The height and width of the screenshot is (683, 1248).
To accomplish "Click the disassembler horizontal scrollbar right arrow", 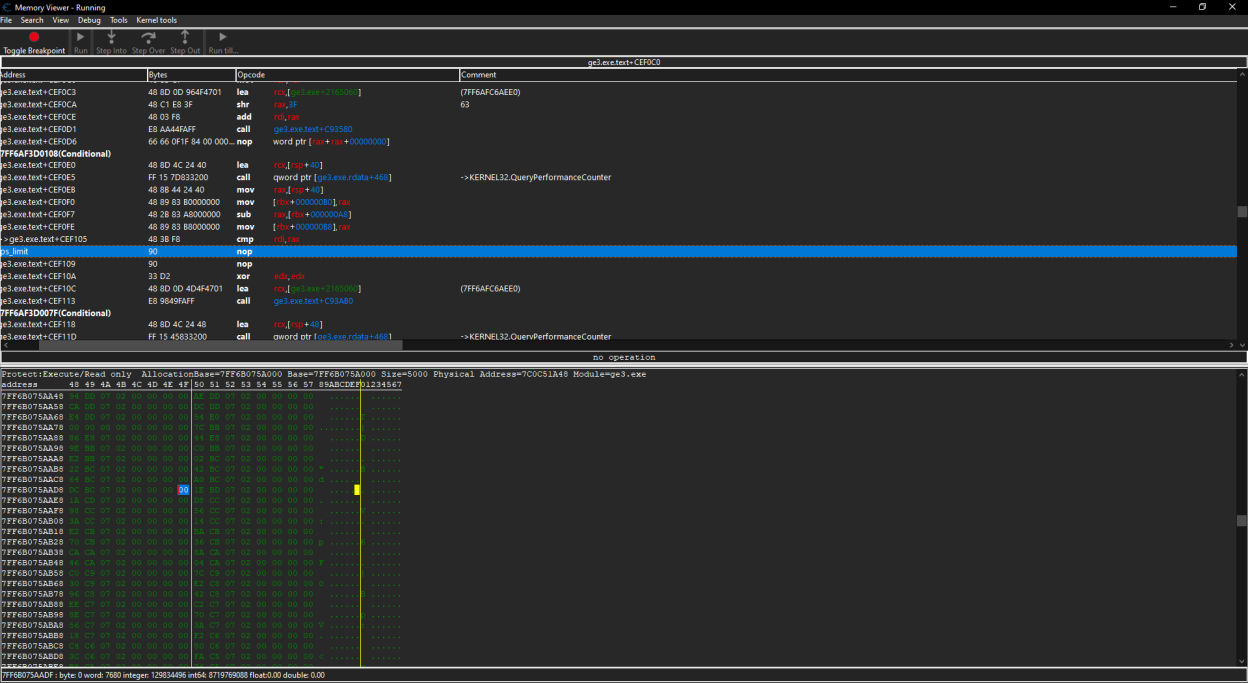I will 1231,345.
